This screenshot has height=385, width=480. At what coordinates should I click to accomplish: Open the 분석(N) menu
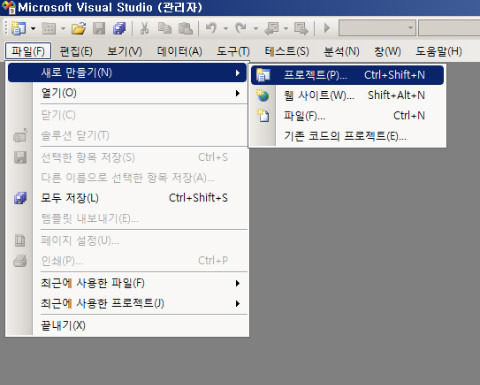[342, 51]
